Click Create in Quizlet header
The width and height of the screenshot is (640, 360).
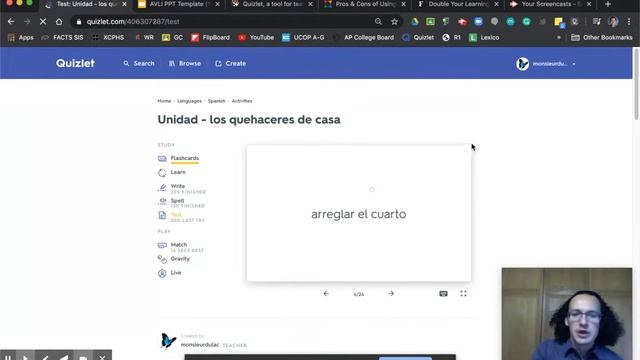(x=231, y=64)
